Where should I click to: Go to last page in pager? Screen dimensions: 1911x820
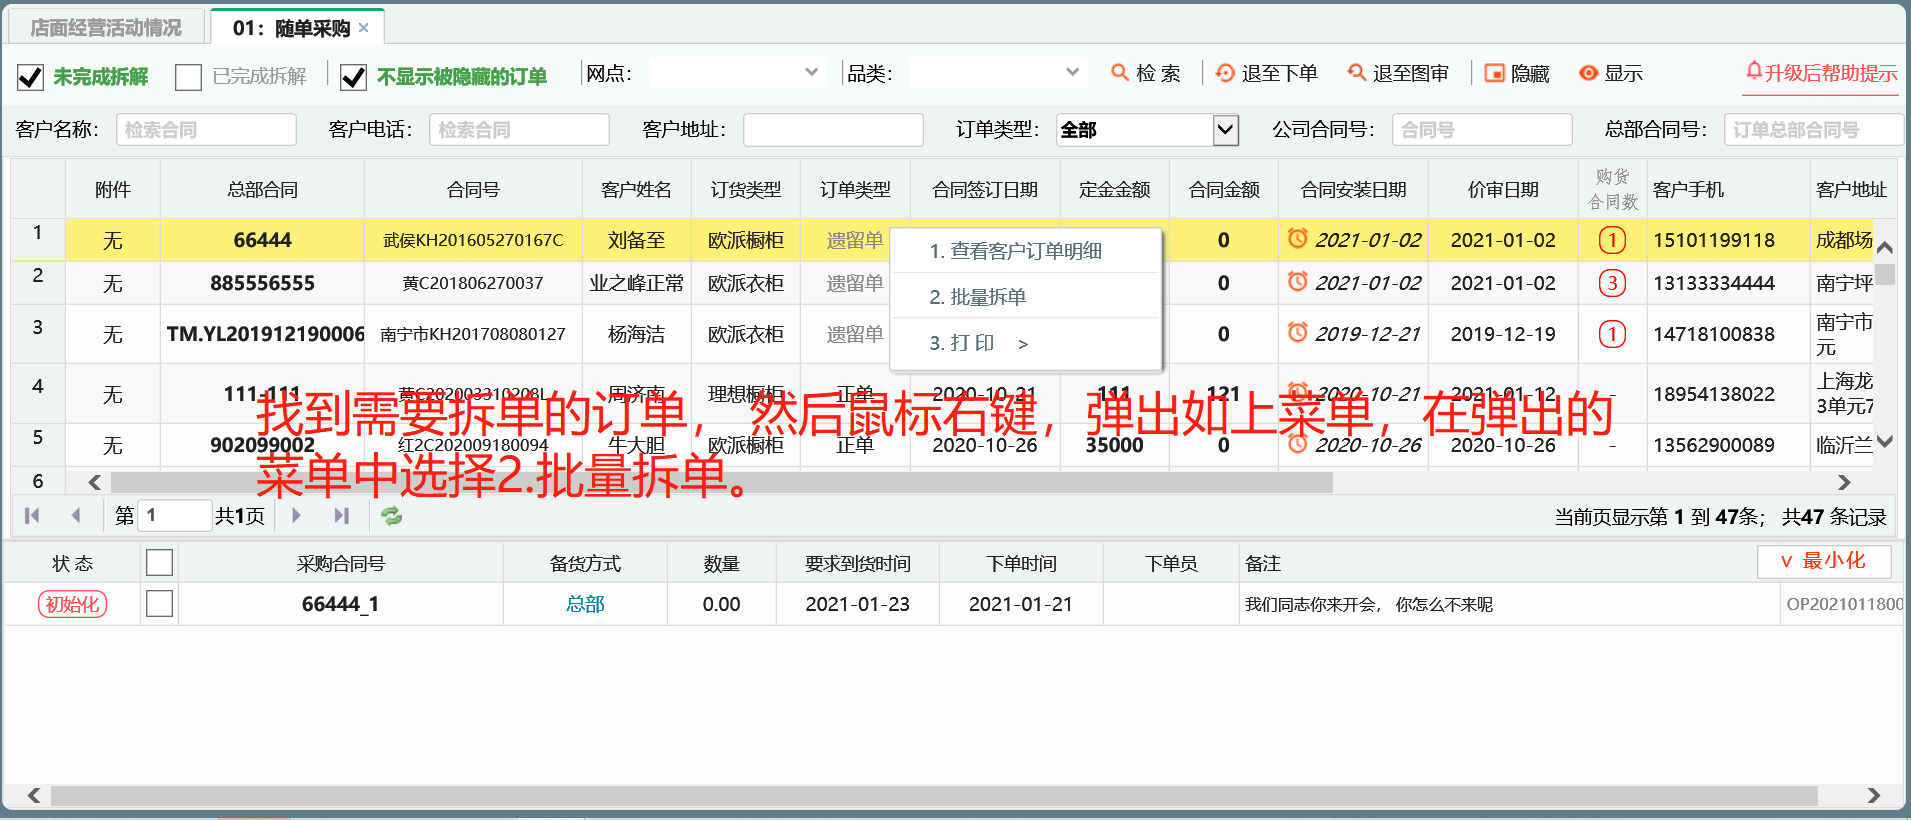click(341, 515)
